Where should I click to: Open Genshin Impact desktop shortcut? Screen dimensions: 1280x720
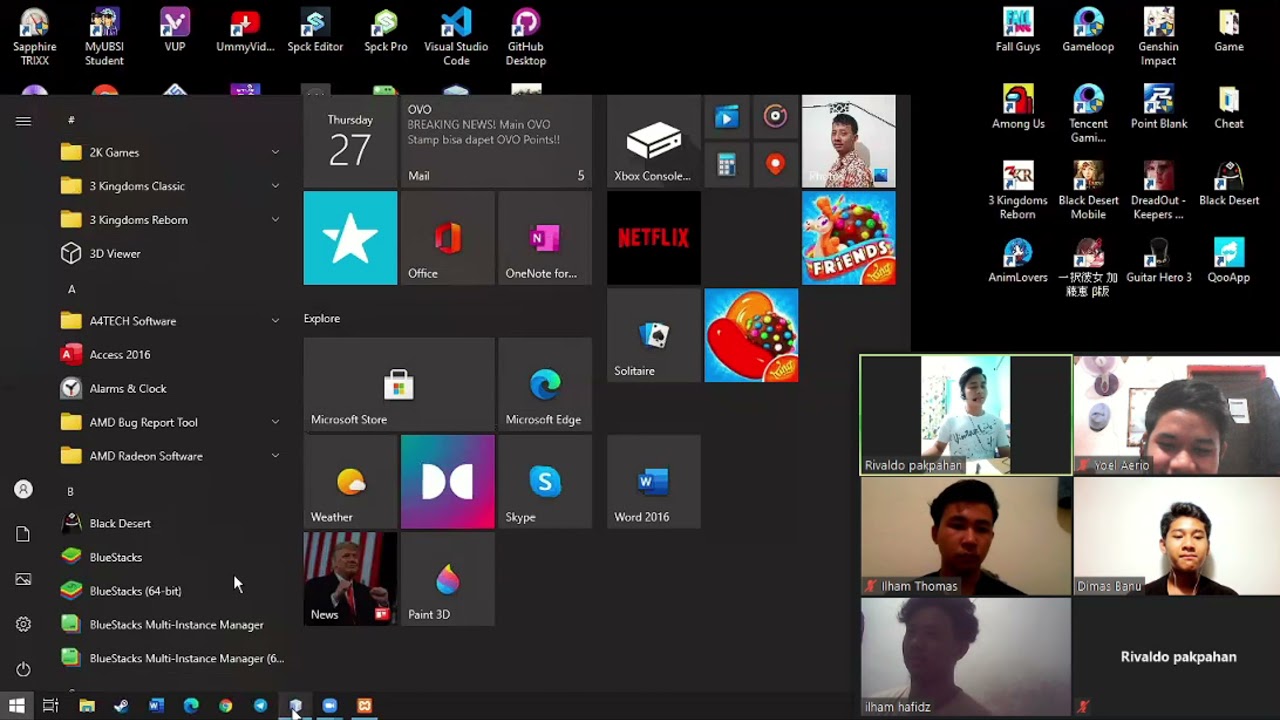pos(1158,38)
